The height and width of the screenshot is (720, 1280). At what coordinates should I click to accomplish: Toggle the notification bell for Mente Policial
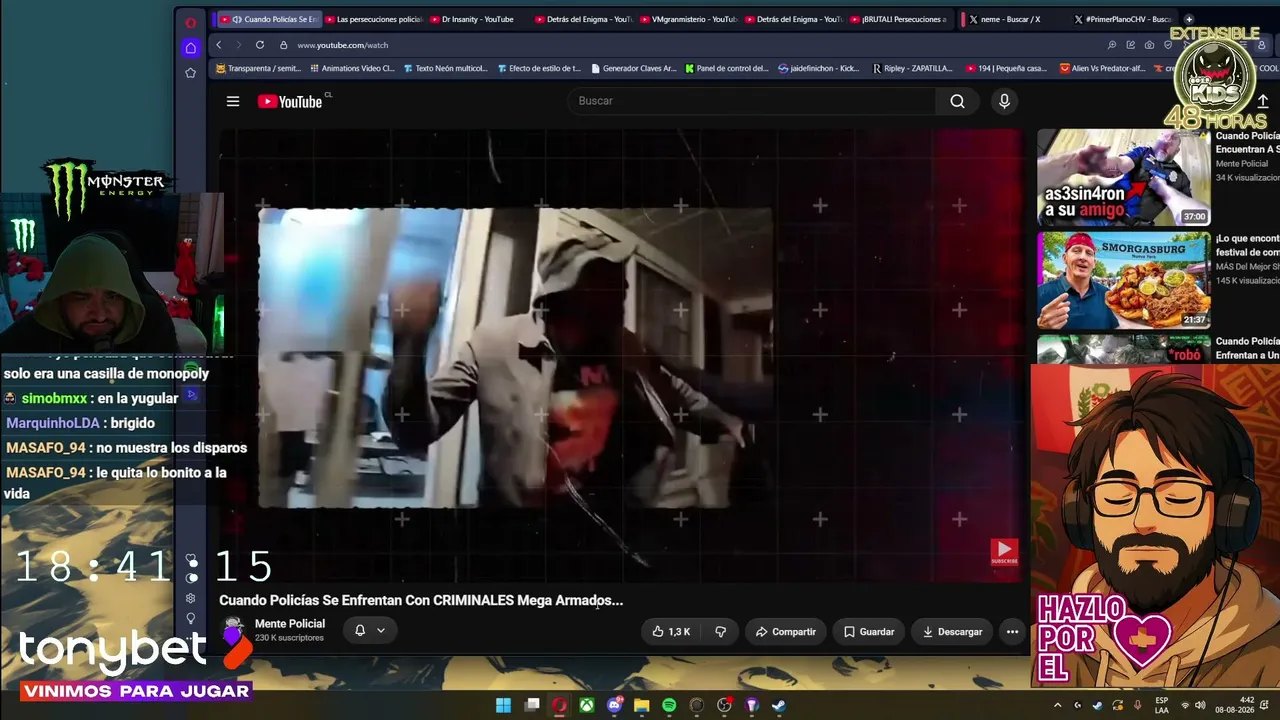[x=360, y=630]
